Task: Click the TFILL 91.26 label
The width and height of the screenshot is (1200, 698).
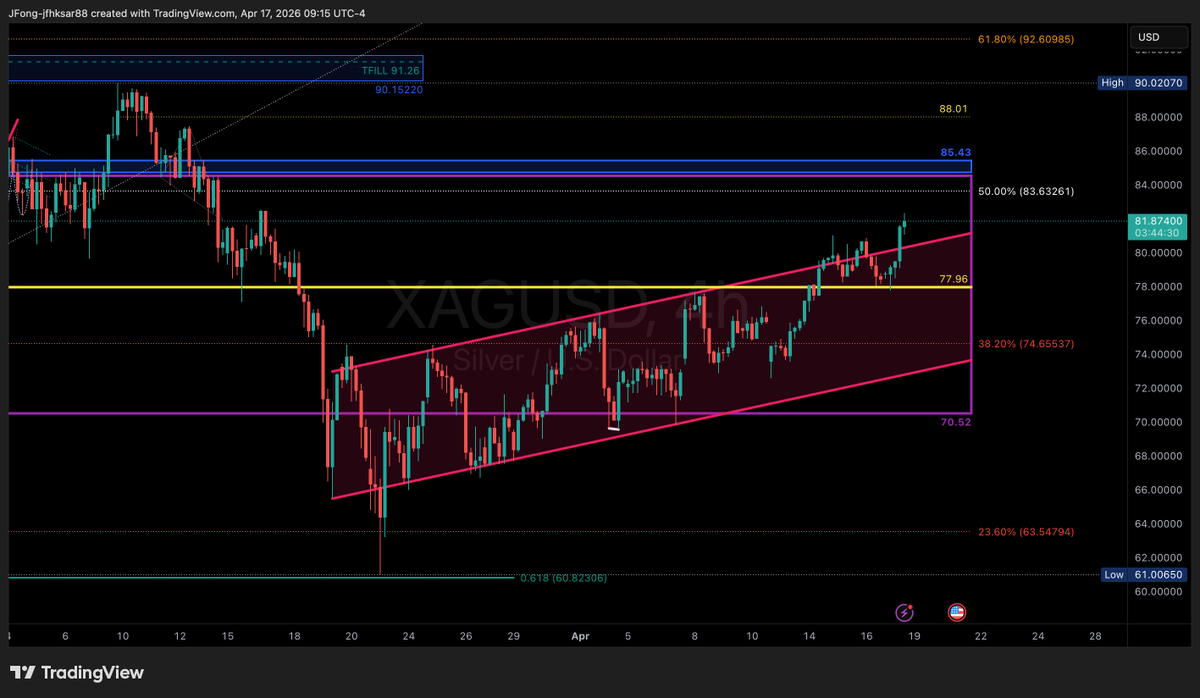Action: pos(390,71)
